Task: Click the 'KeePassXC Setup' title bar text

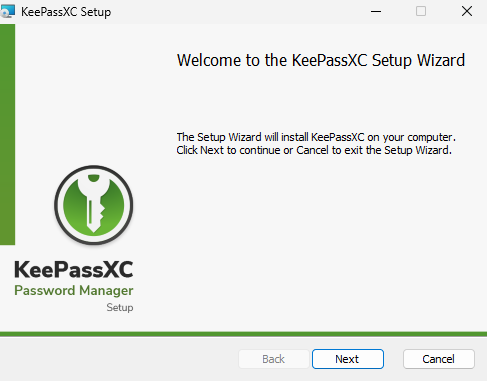Action: pyautogui.click(x=66, y=12)
